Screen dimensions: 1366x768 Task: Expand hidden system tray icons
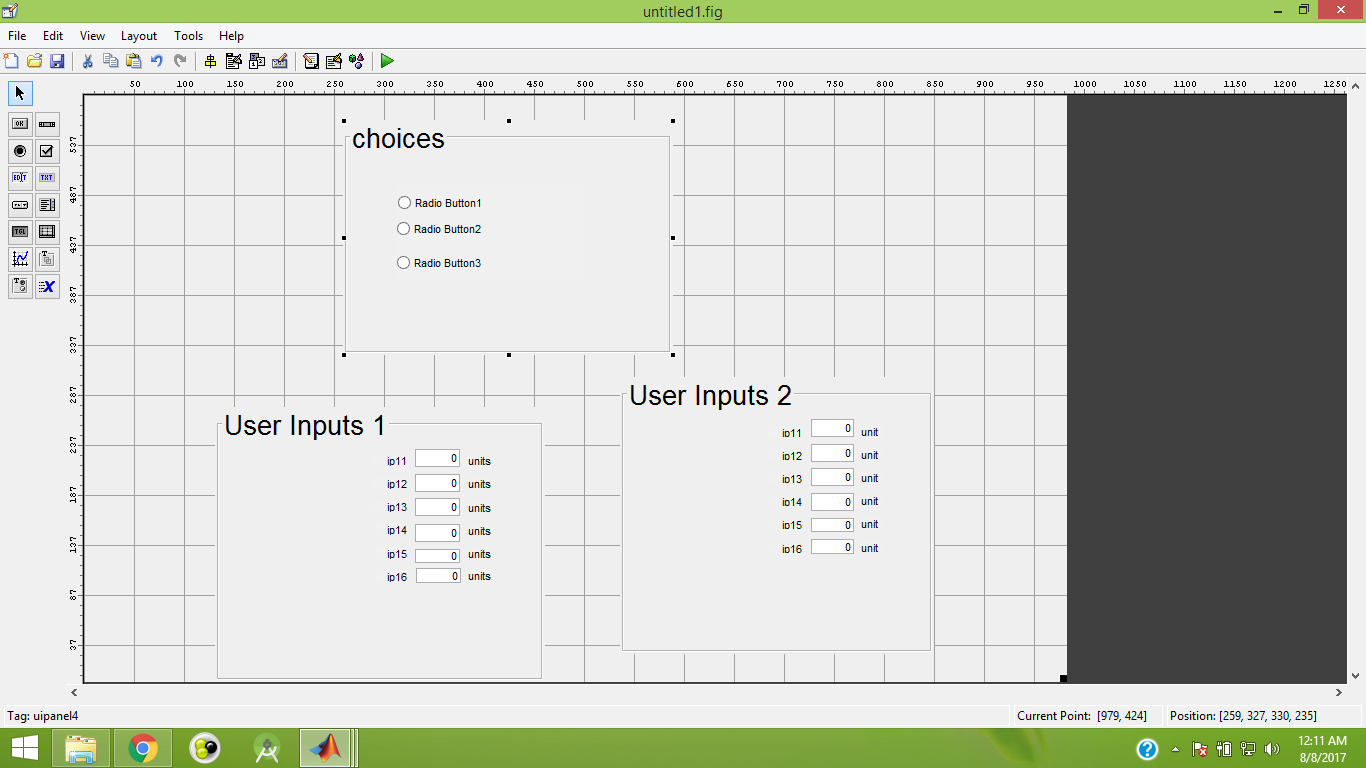click(x=1175, y=749)
